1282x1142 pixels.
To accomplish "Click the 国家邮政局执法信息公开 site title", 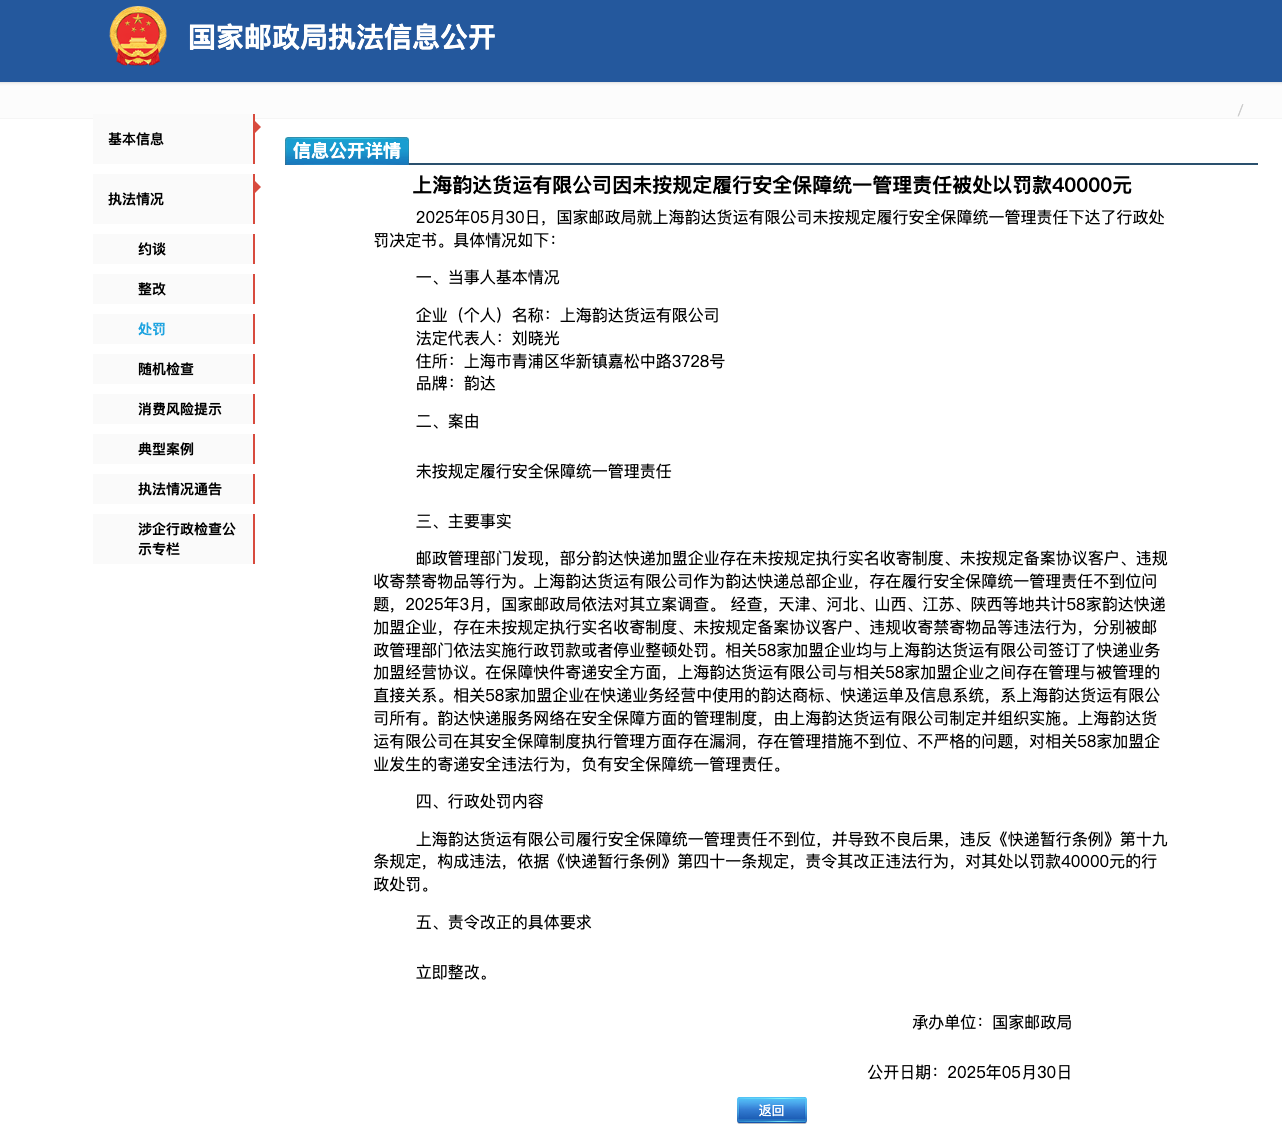I will [x=342, y=38].
